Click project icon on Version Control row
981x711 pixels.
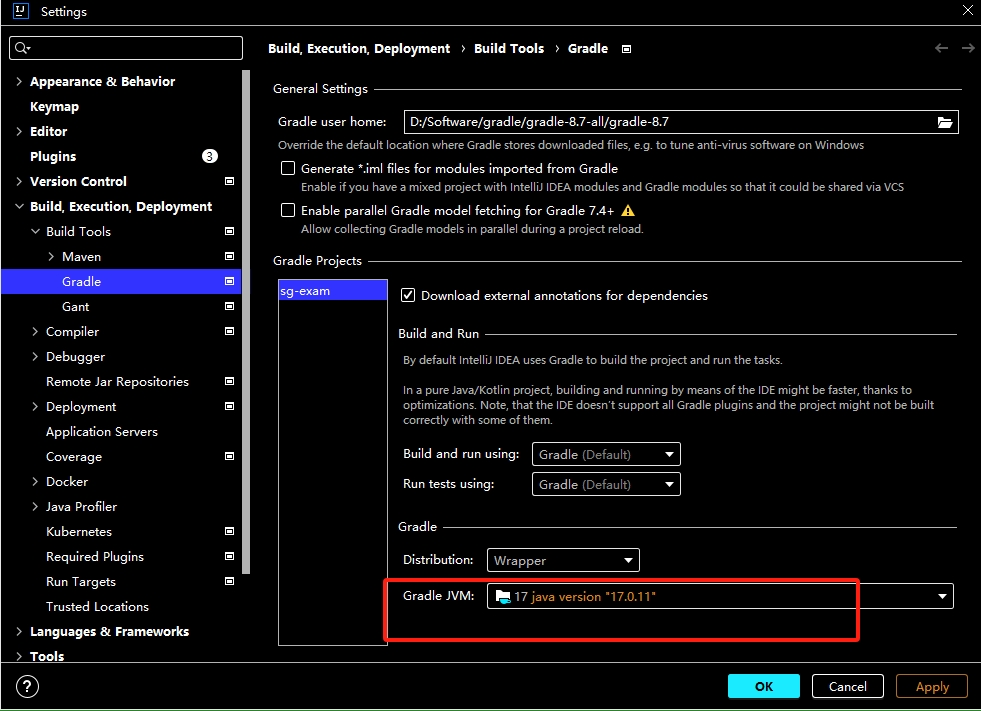[230, 181]
